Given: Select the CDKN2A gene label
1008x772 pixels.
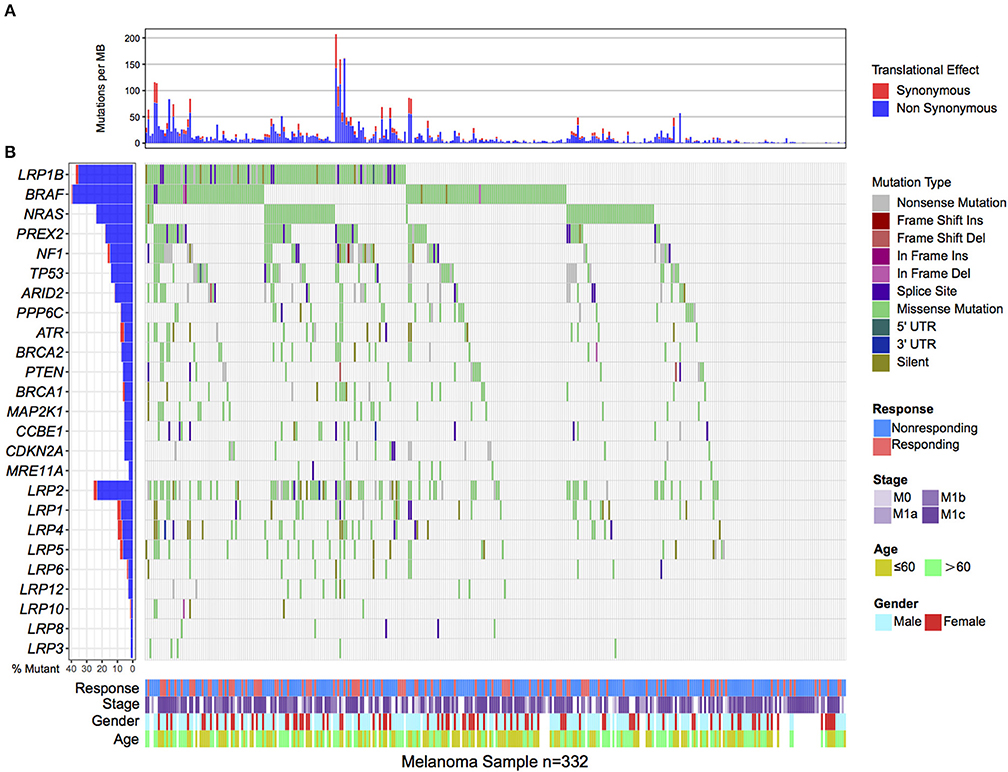Looking at the screenshot, I should [x=35, y=451].
